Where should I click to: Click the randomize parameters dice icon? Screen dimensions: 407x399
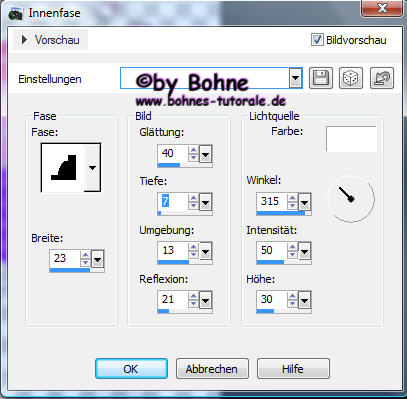coord(351,78)
